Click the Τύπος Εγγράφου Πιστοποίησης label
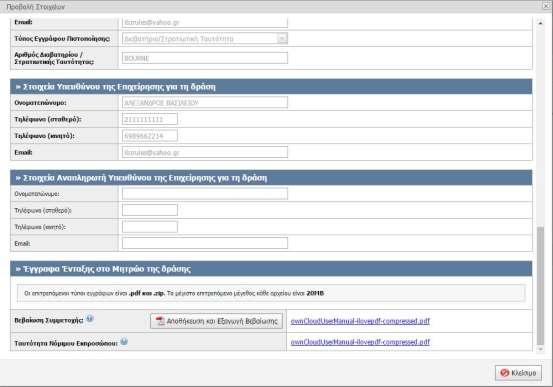The height and width of the screenshot is (387, 553). tap(62, 38)
